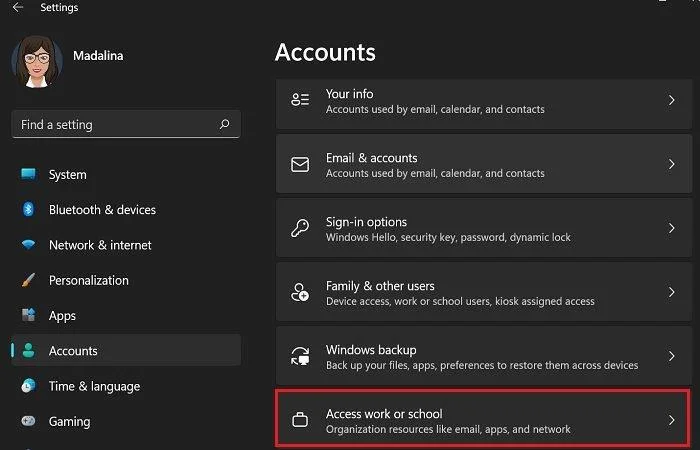
Task: Expand Windows backup chevron arrow
Action: [671, 356]
